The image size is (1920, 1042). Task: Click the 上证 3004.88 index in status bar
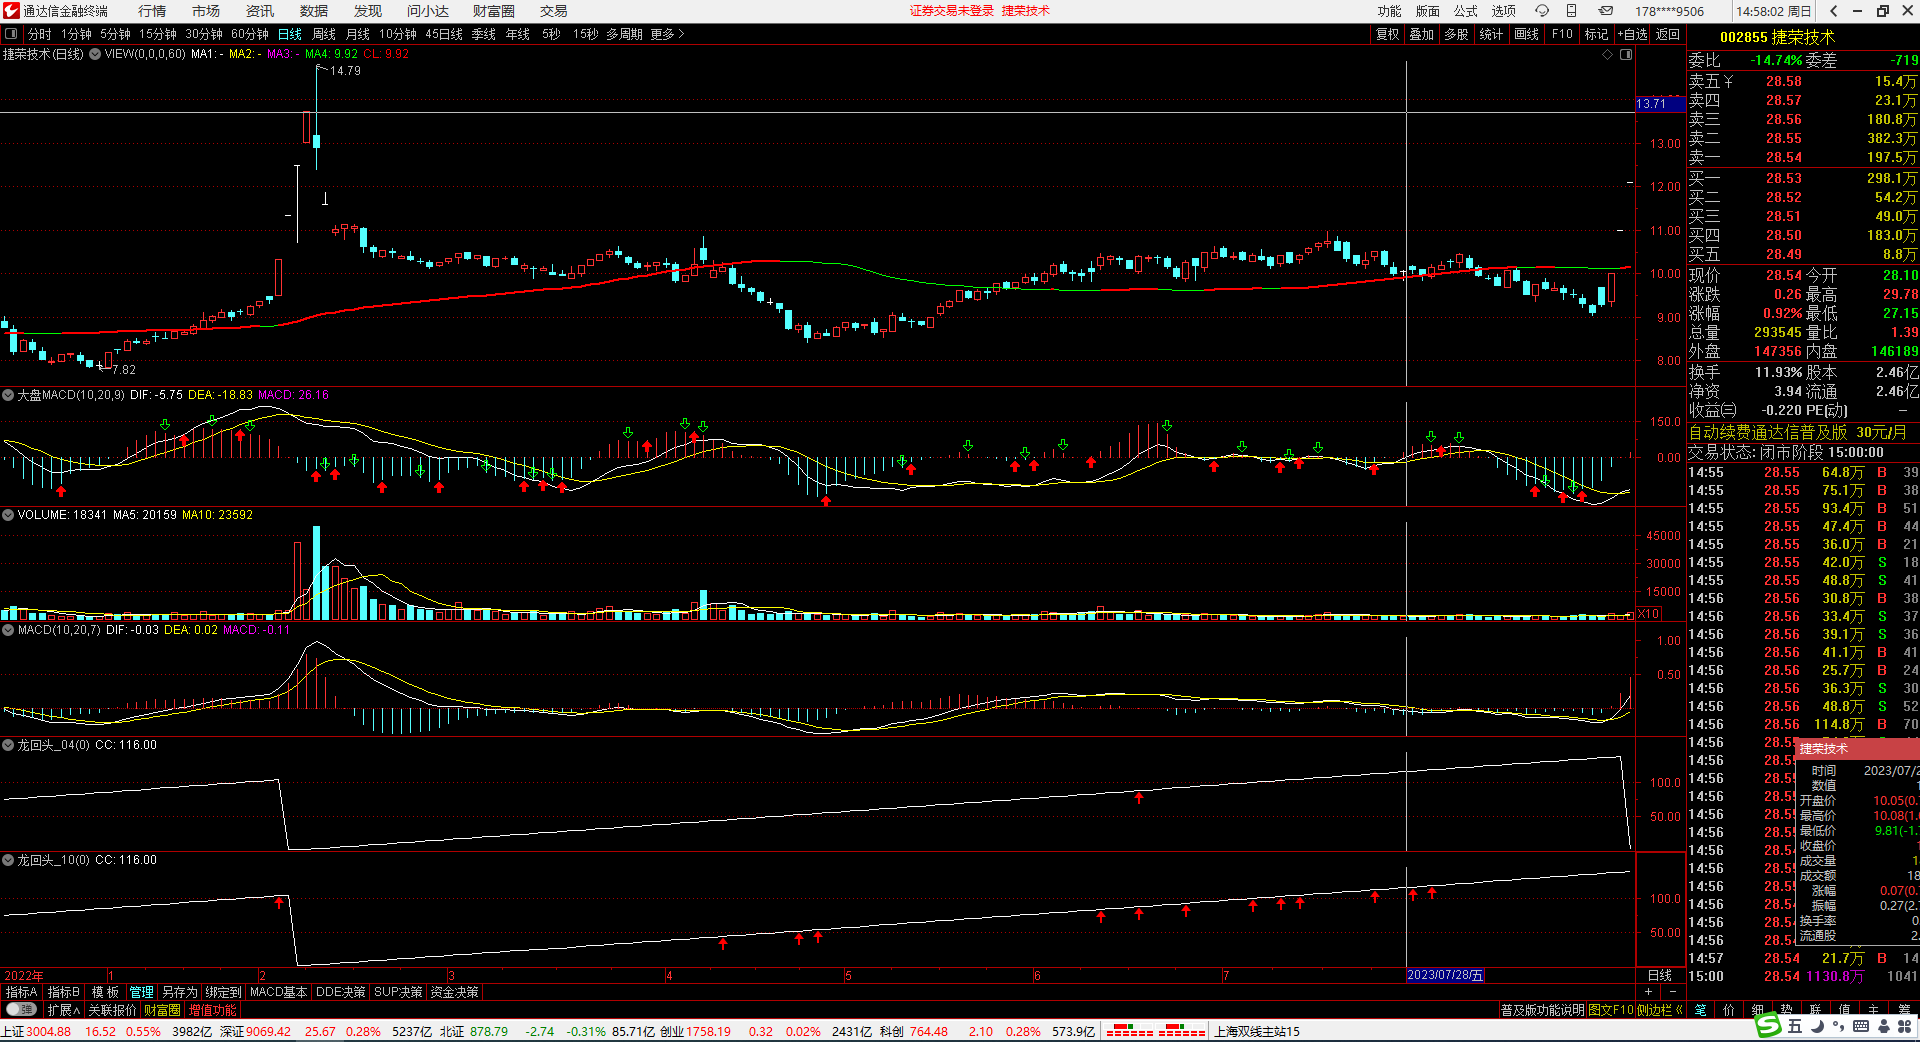coord(37,1031)
